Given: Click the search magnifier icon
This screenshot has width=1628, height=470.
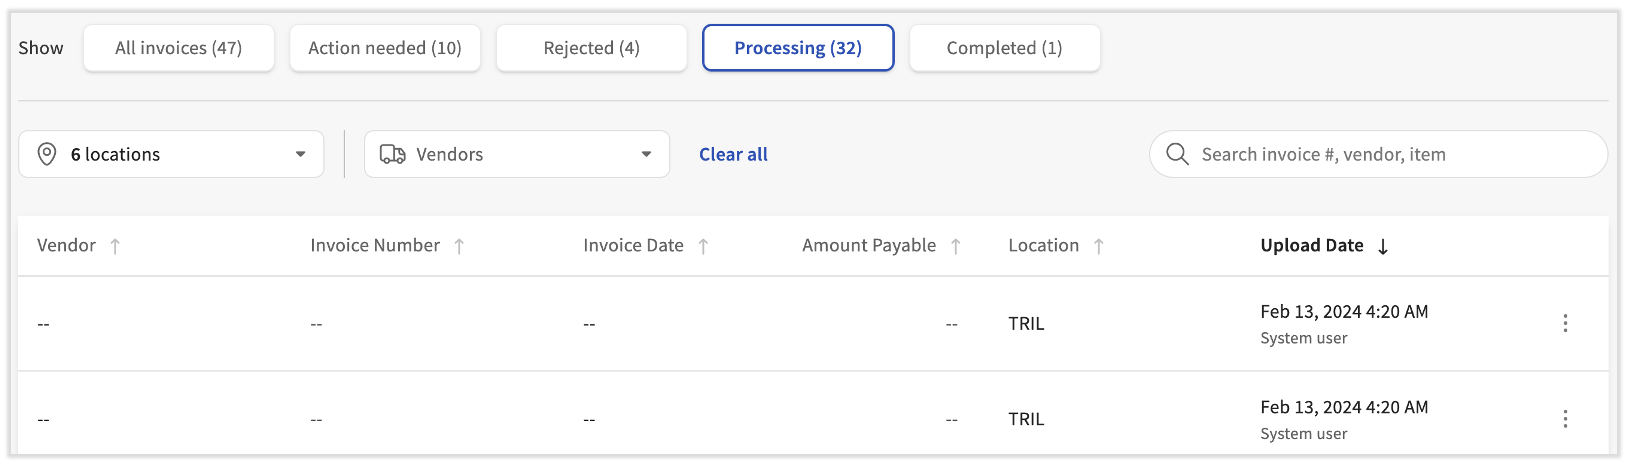Looking at the screenshot, I should (x=1177, y=154).
